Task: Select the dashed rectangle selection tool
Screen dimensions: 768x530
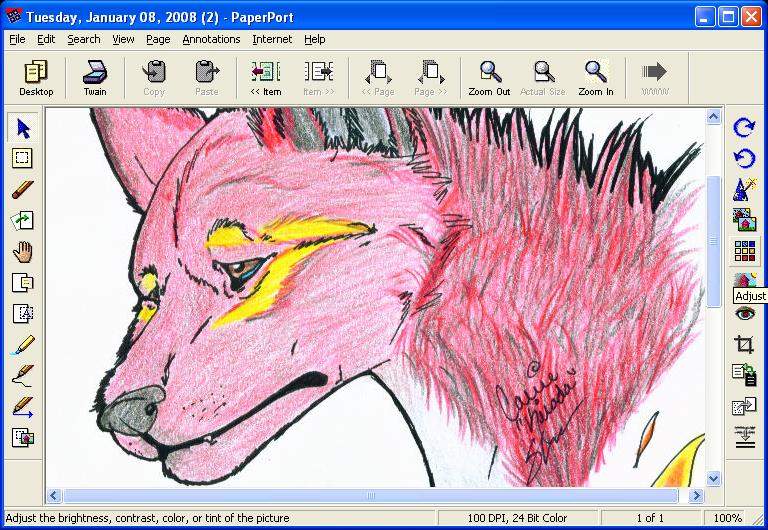Action: coord(23,158)
